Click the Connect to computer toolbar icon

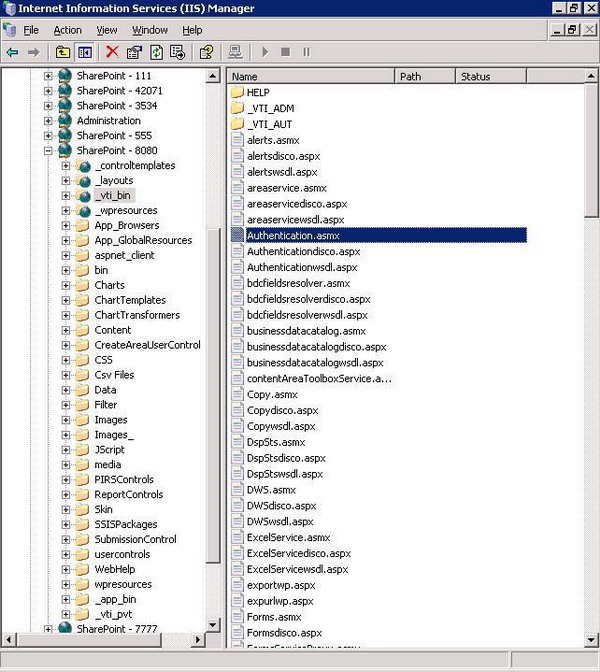[235, 52]
